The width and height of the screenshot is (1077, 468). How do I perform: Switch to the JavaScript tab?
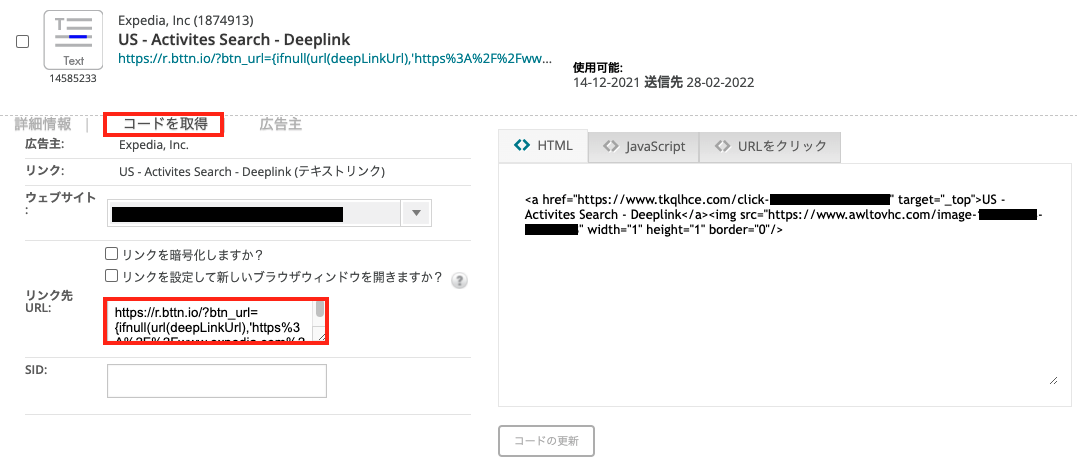[x=644, y=146]
